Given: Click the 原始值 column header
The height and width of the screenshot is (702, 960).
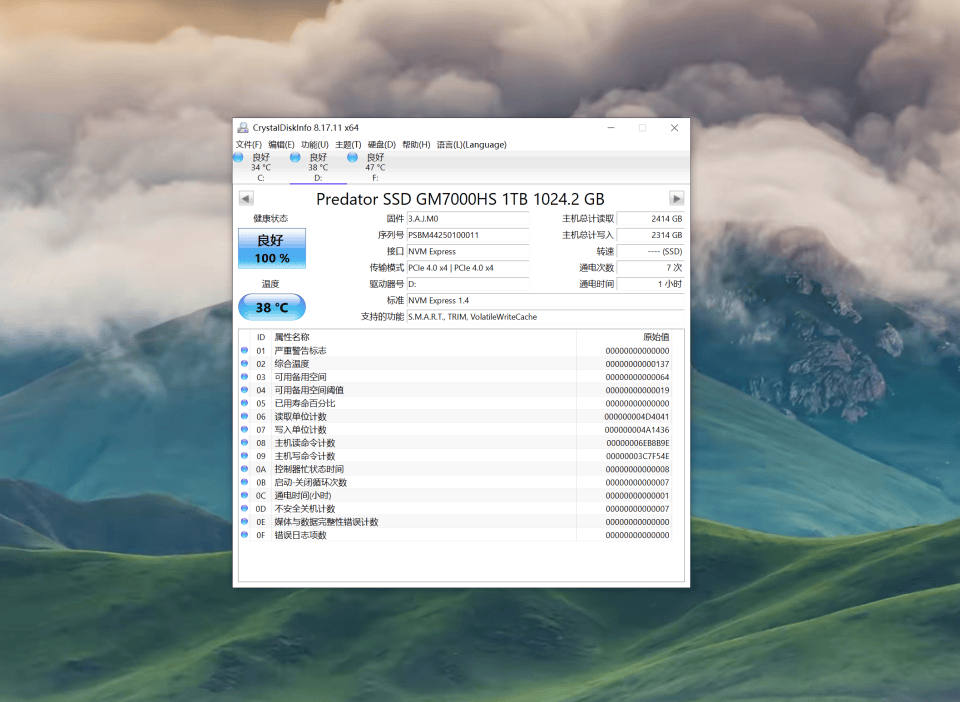Looking at the screenshot, I should pyautogui.click(x=656, y=337).
